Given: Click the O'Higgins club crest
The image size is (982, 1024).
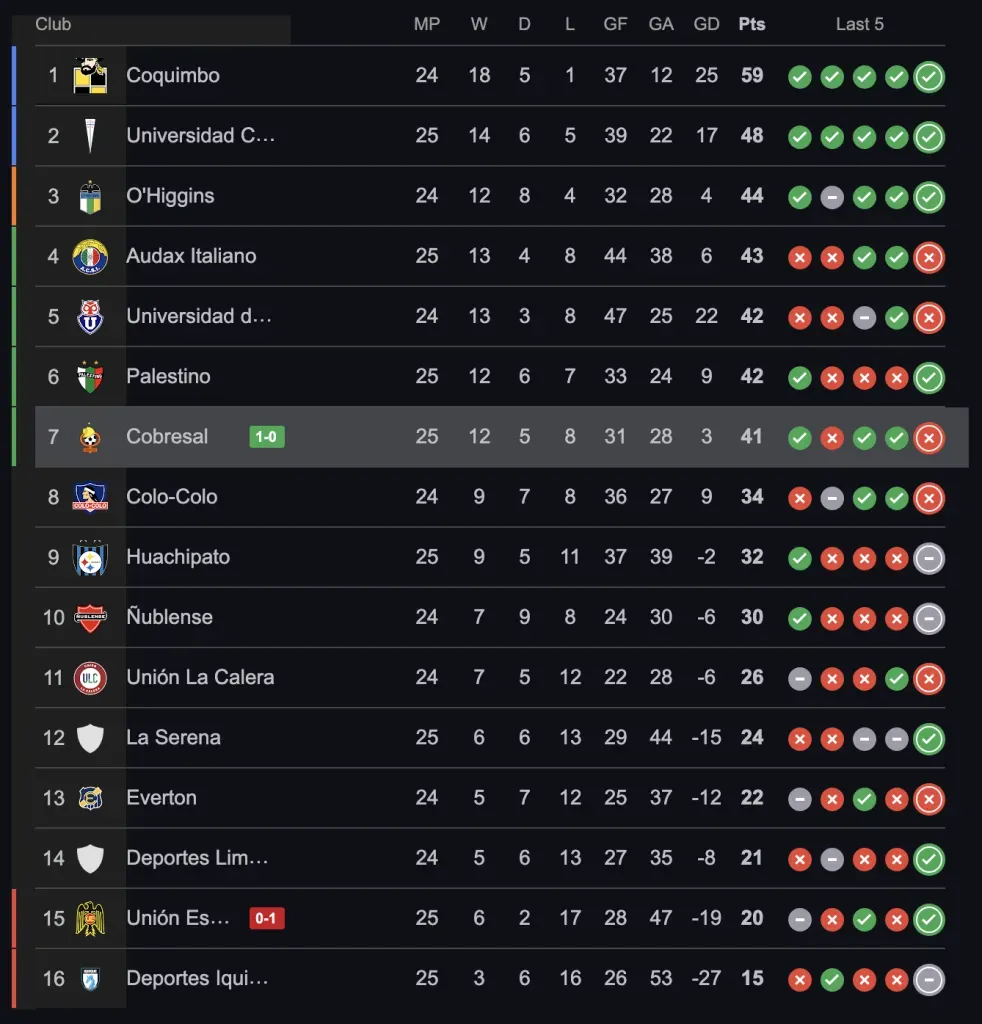Looking at the screenshot, I should 90,196.
